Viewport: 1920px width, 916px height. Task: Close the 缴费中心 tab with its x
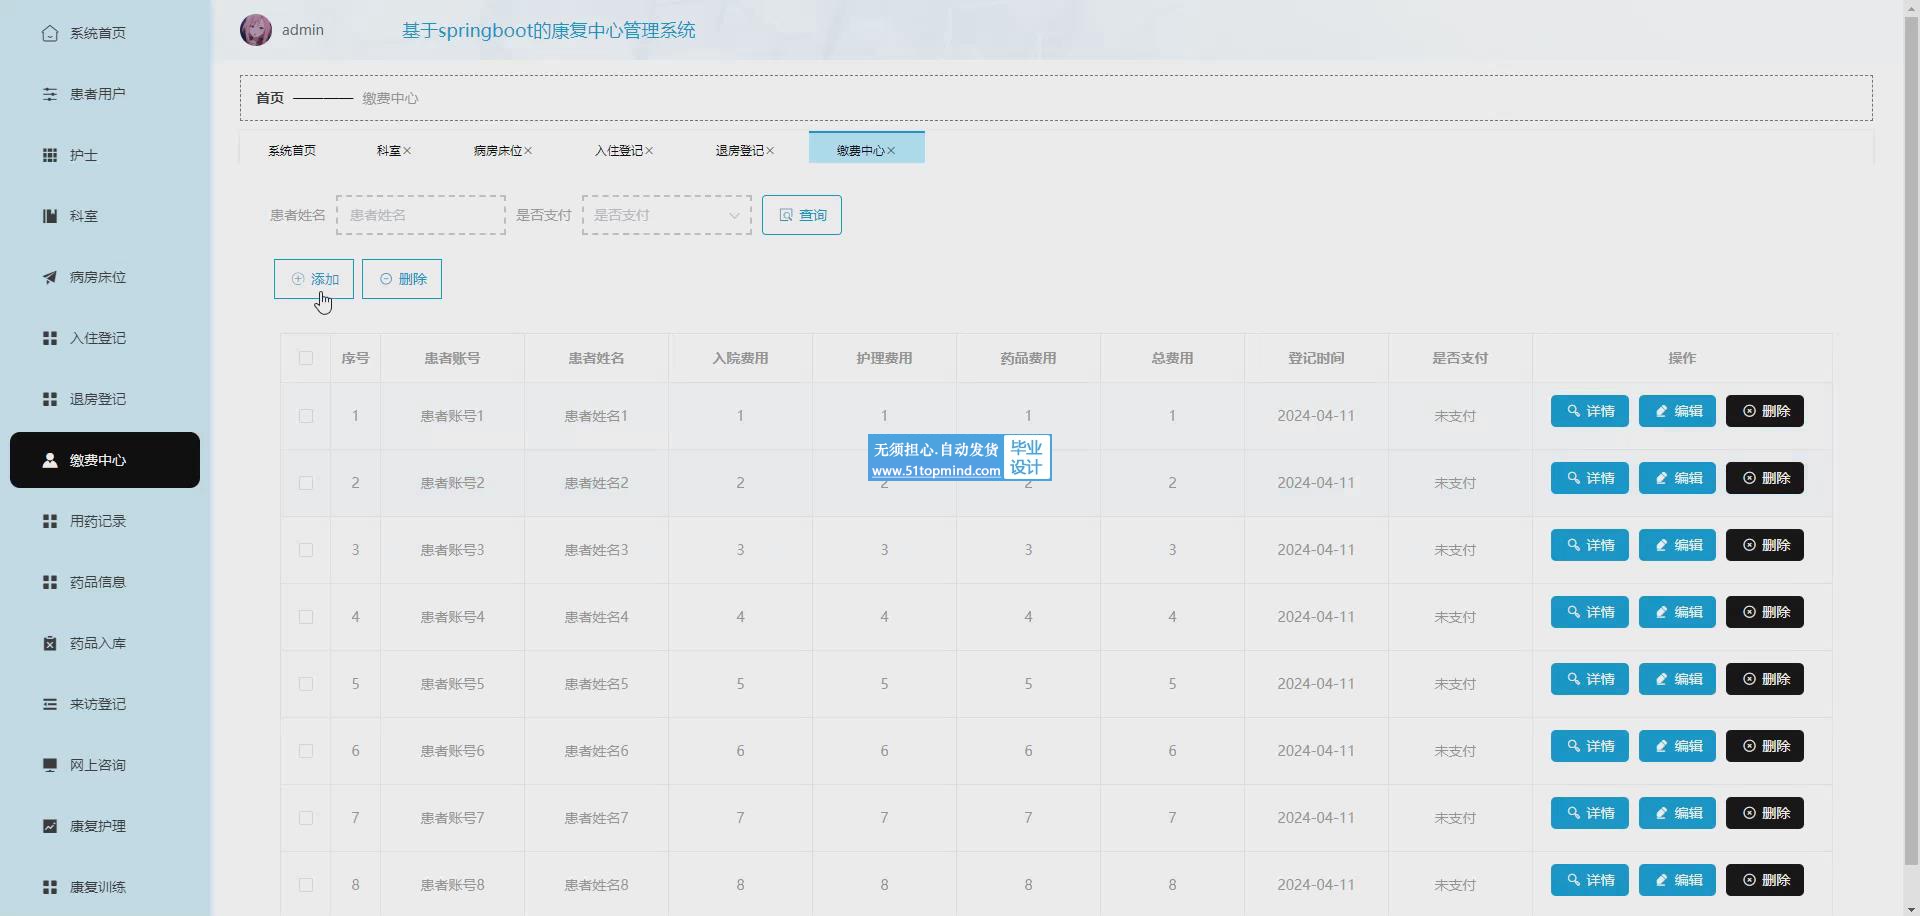pyautogui.click(x=891, y=151)
